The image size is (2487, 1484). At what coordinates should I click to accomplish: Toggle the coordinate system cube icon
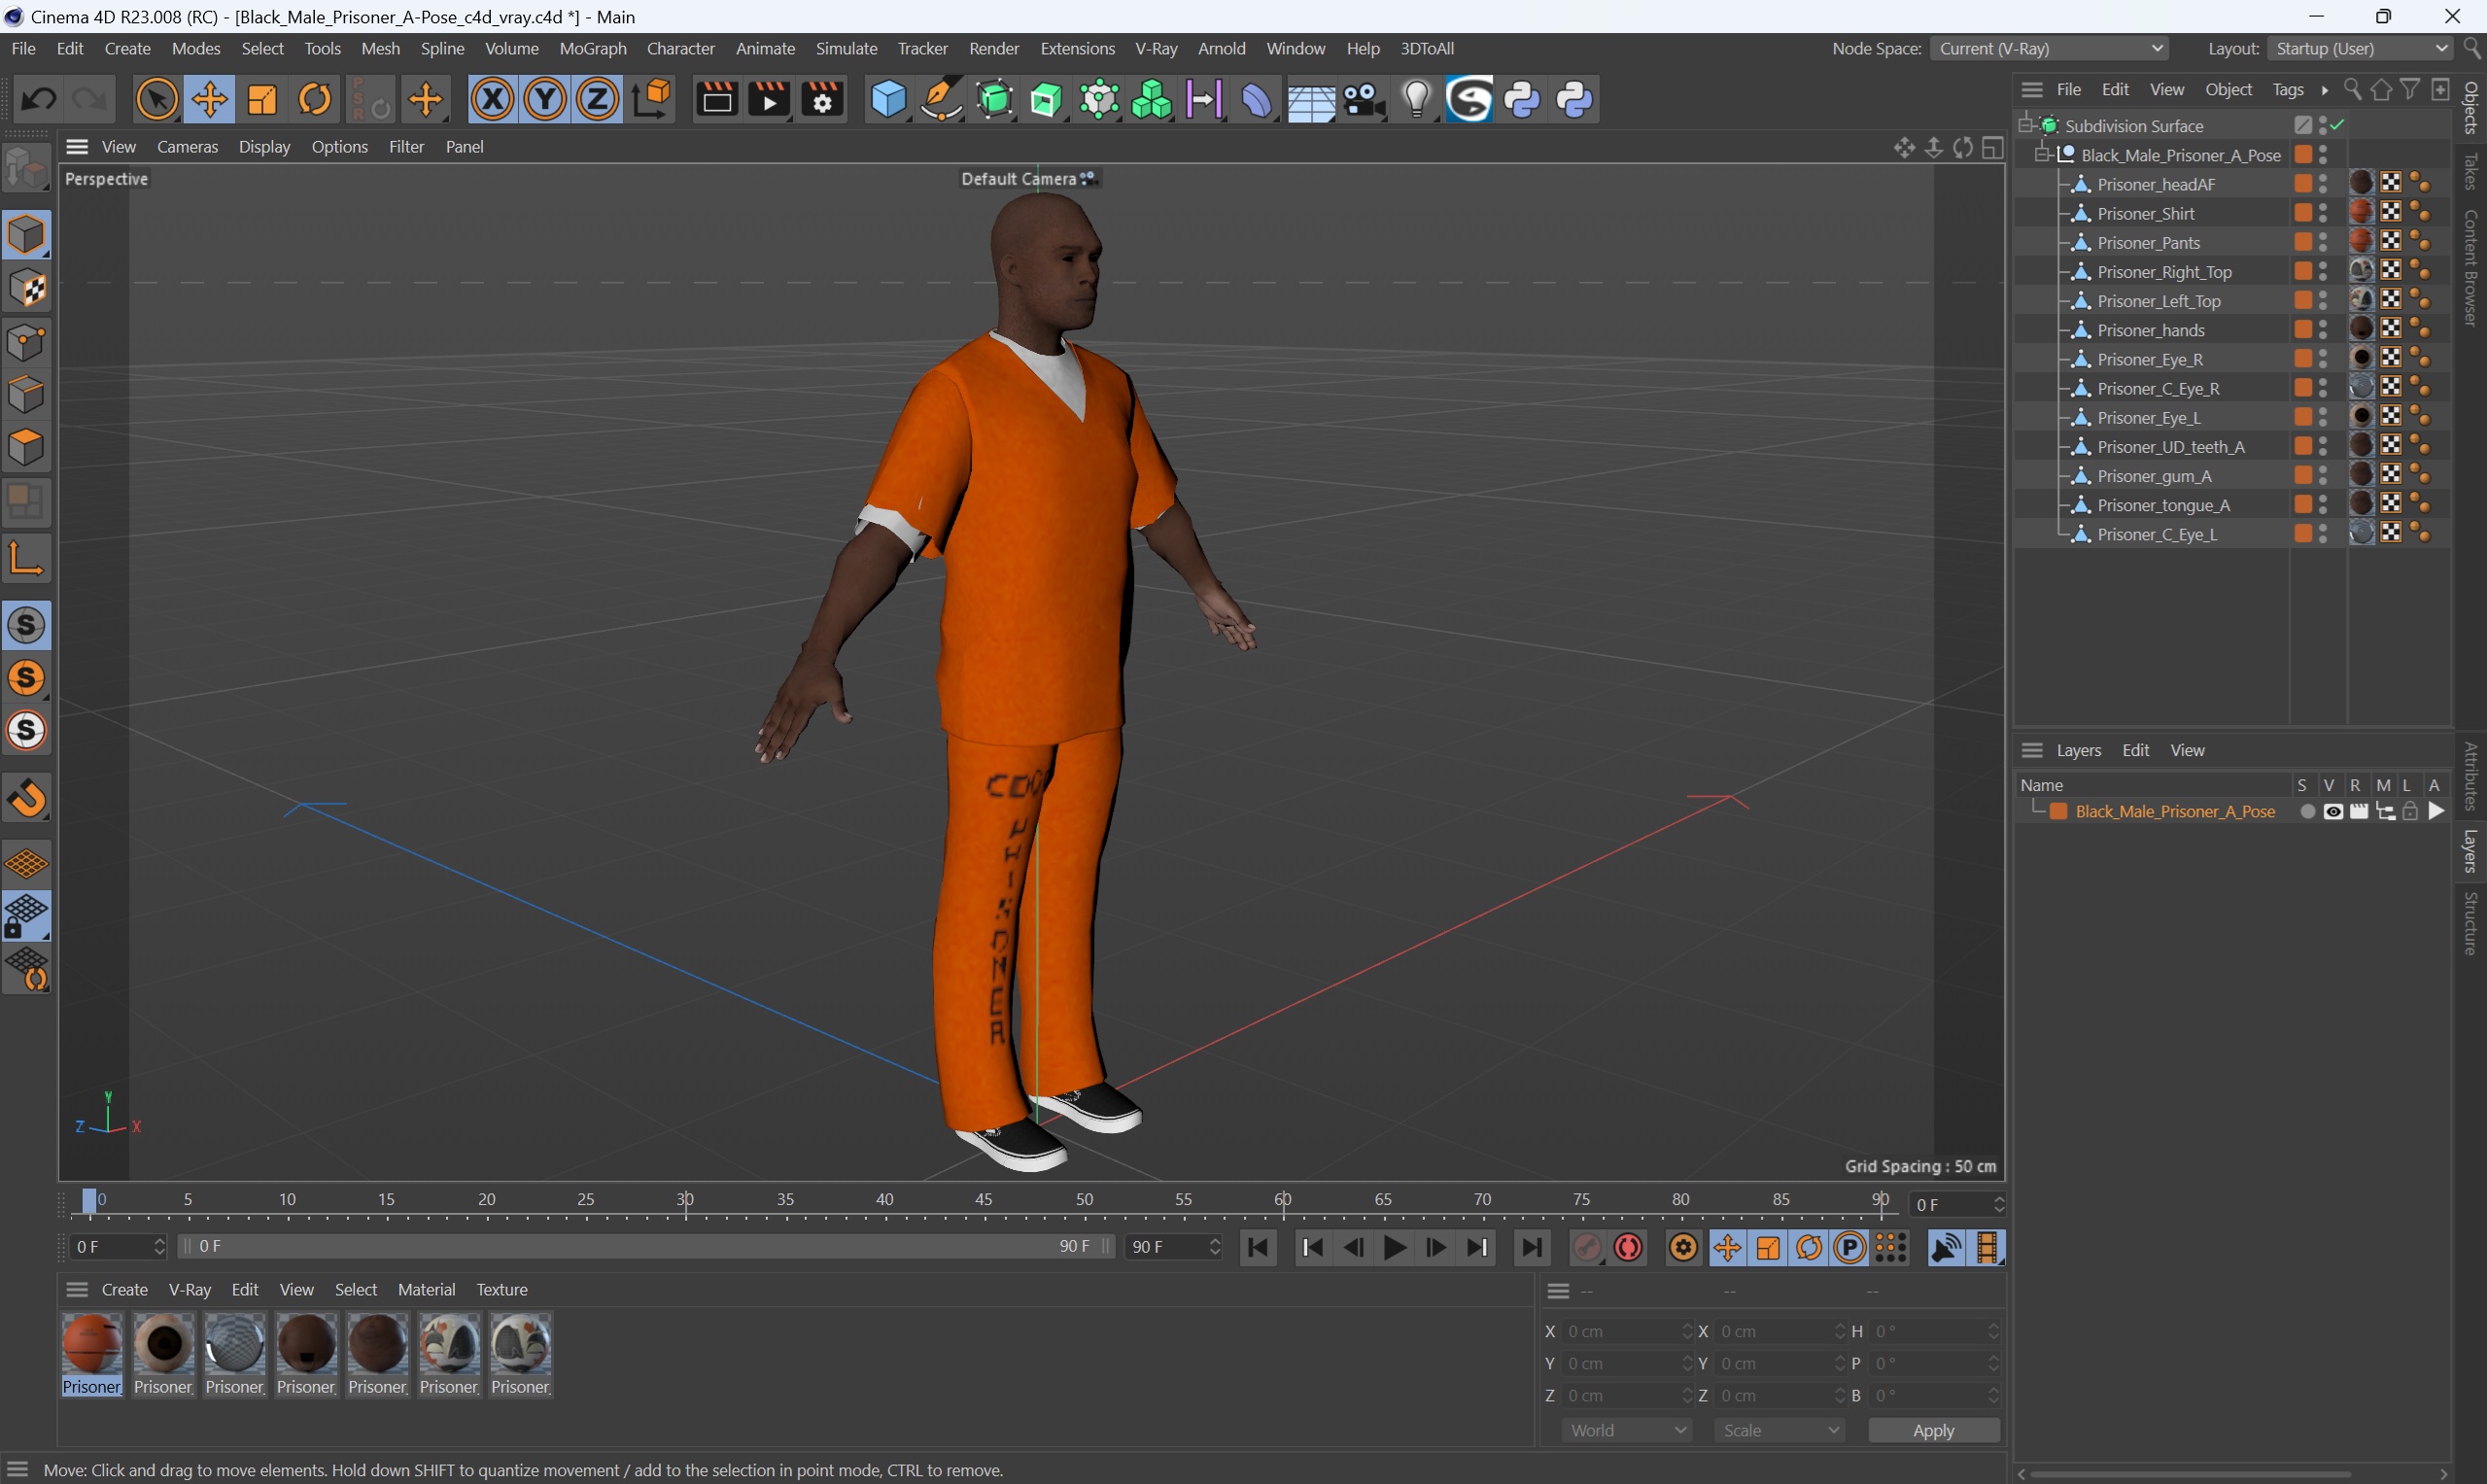coord(652,99)
